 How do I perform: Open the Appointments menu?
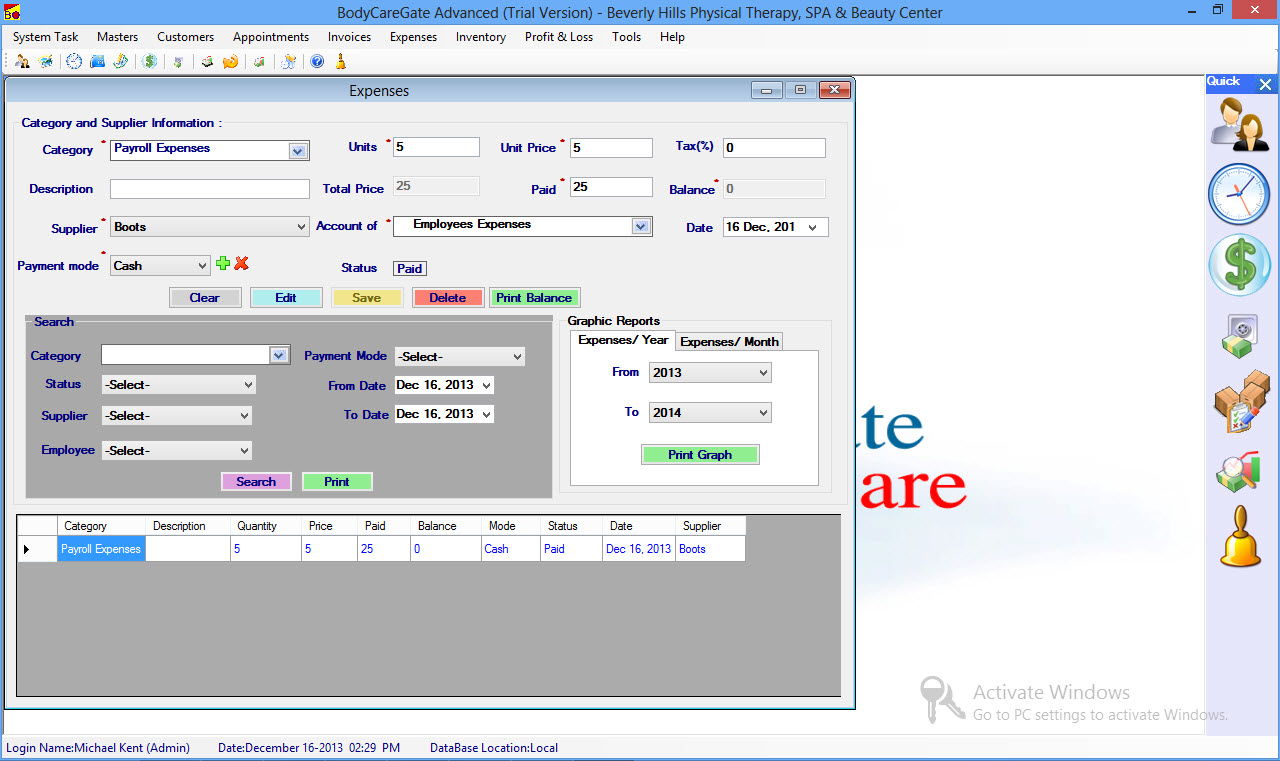click(271, 37)
